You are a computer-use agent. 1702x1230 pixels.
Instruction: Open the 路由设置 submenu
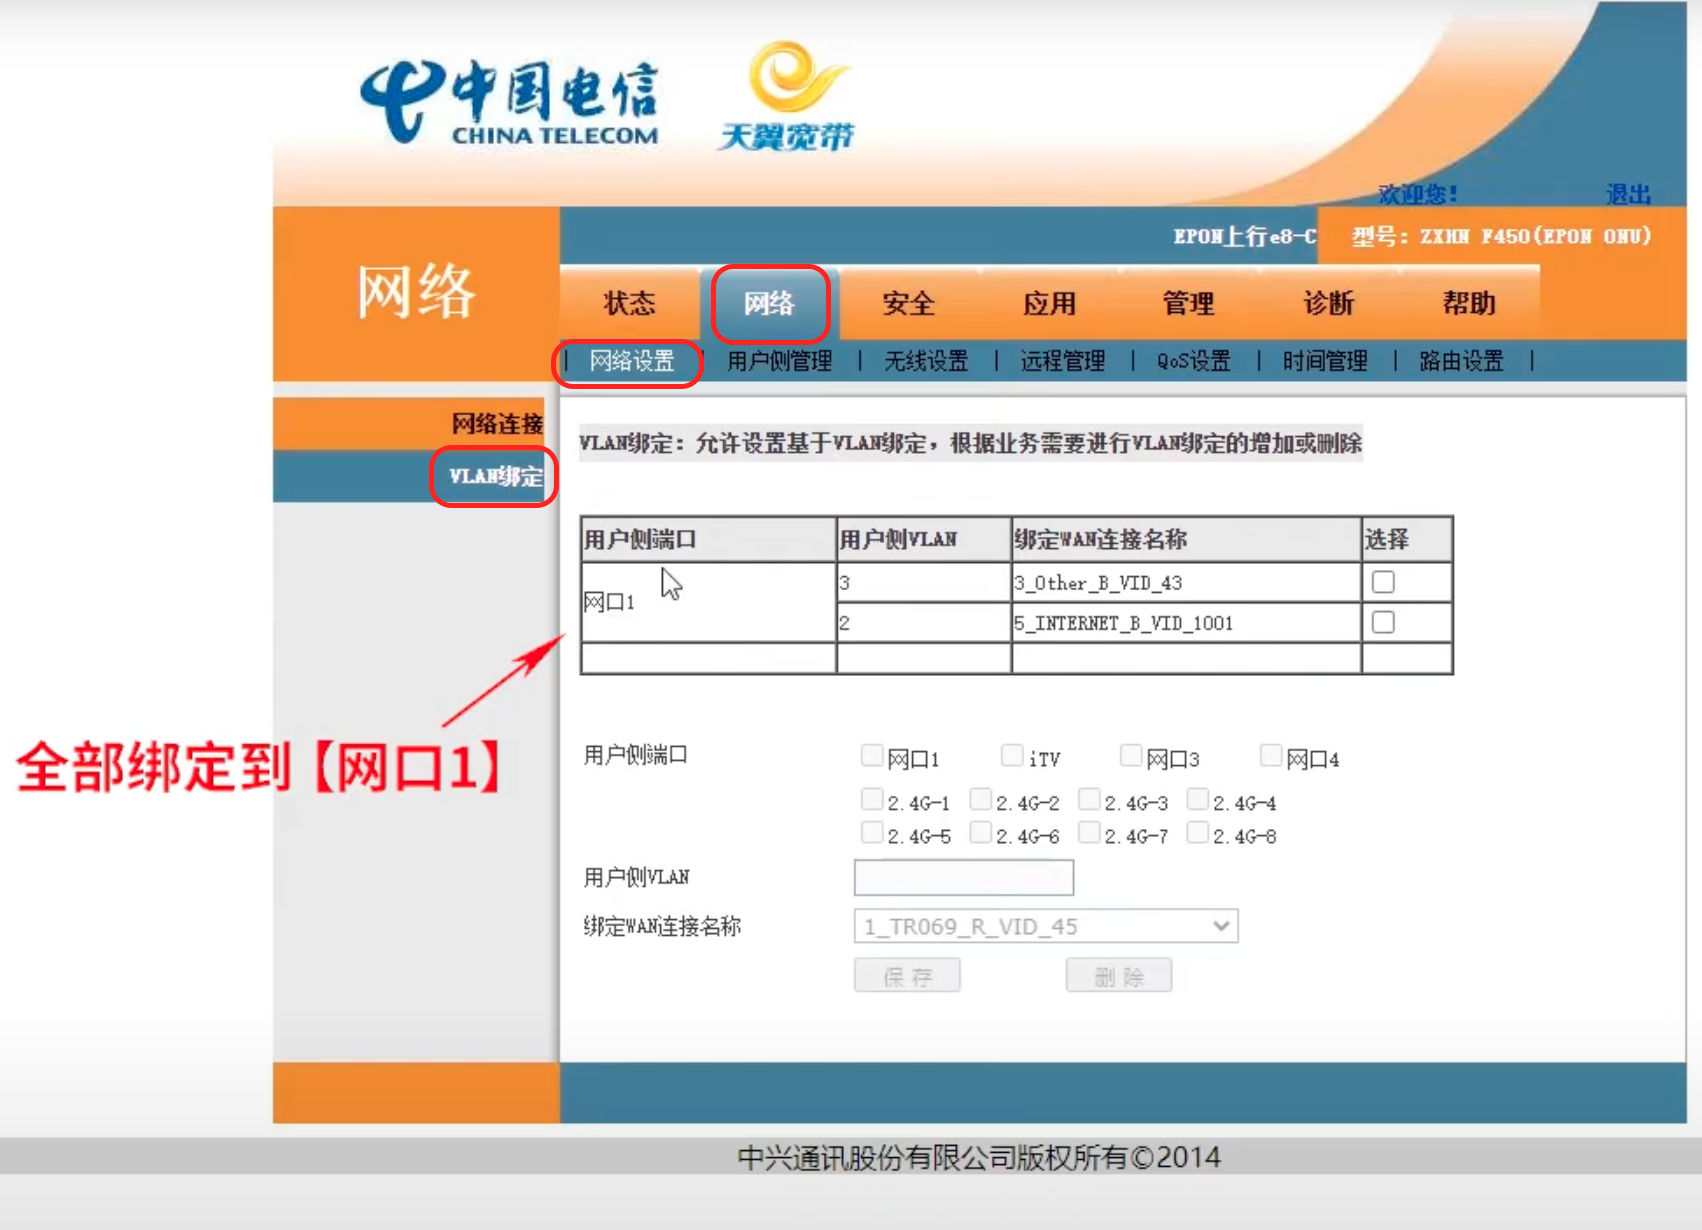pyautogui.click(x=1461, y=361)
